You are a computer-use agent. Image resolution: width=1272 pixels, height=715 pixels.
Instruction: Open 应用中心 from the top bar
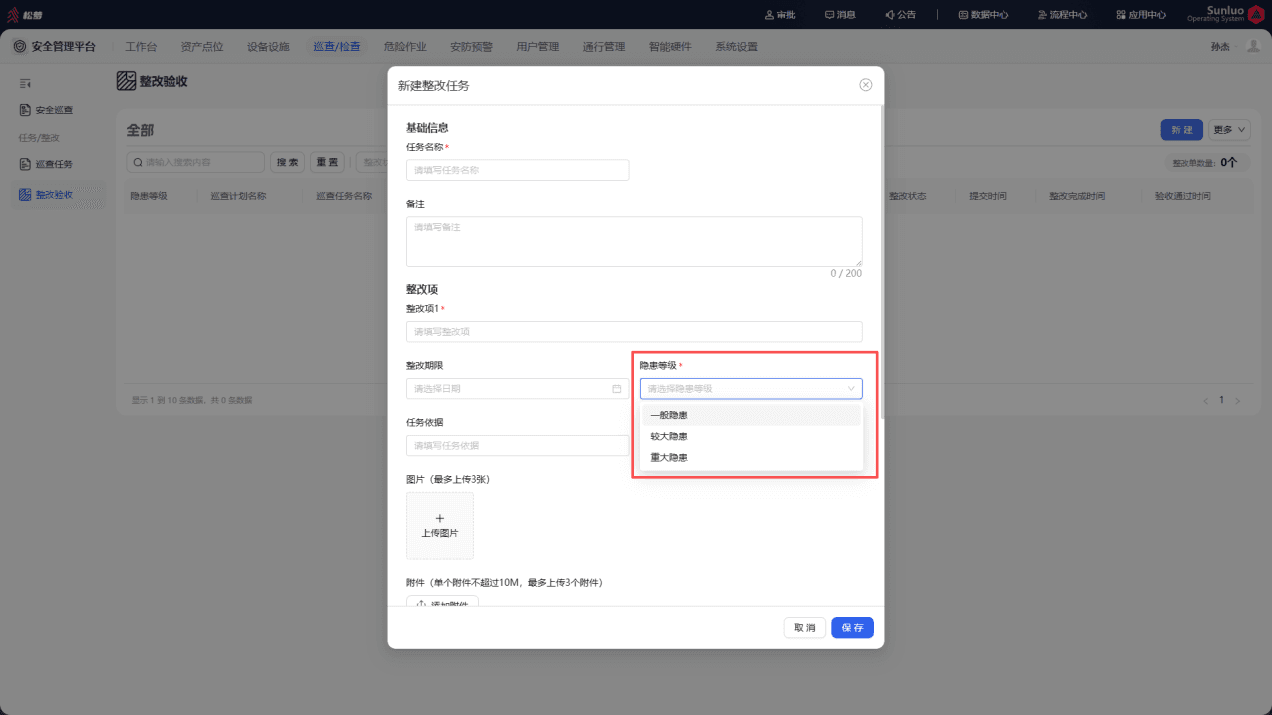coord(1141,15)
